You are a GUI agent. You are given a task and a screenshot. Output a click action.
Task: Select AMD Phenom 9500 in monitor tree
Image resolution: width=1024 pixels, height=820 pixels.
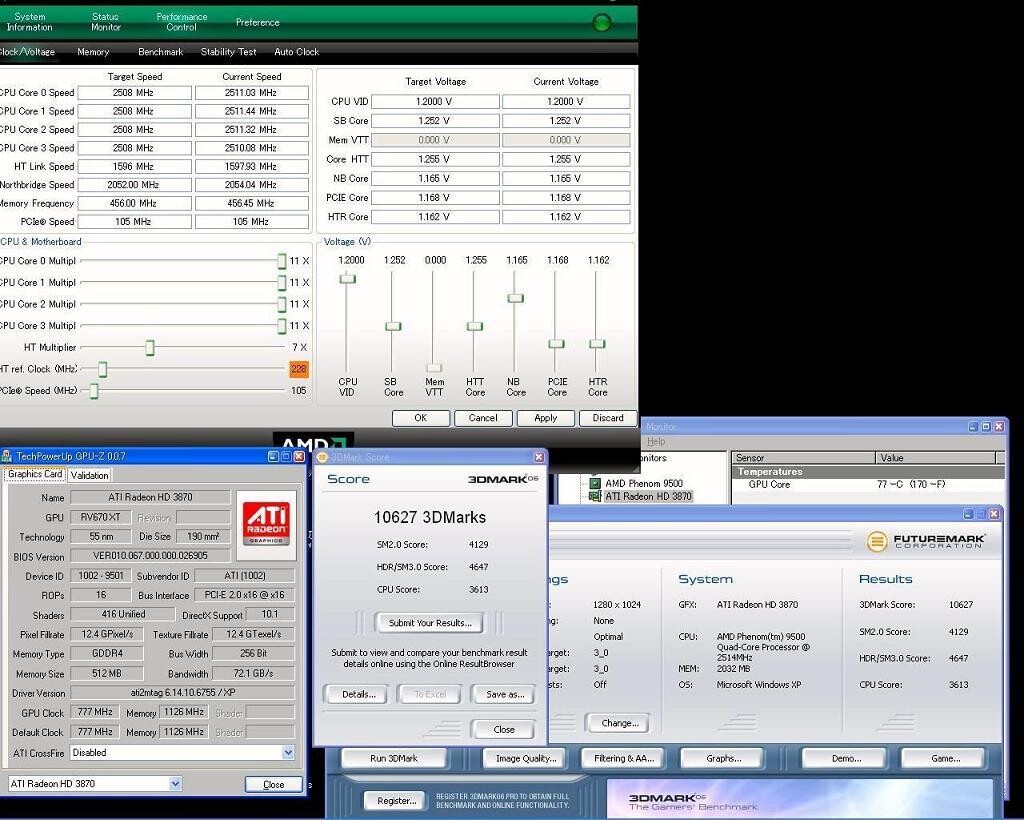point(643,483)
